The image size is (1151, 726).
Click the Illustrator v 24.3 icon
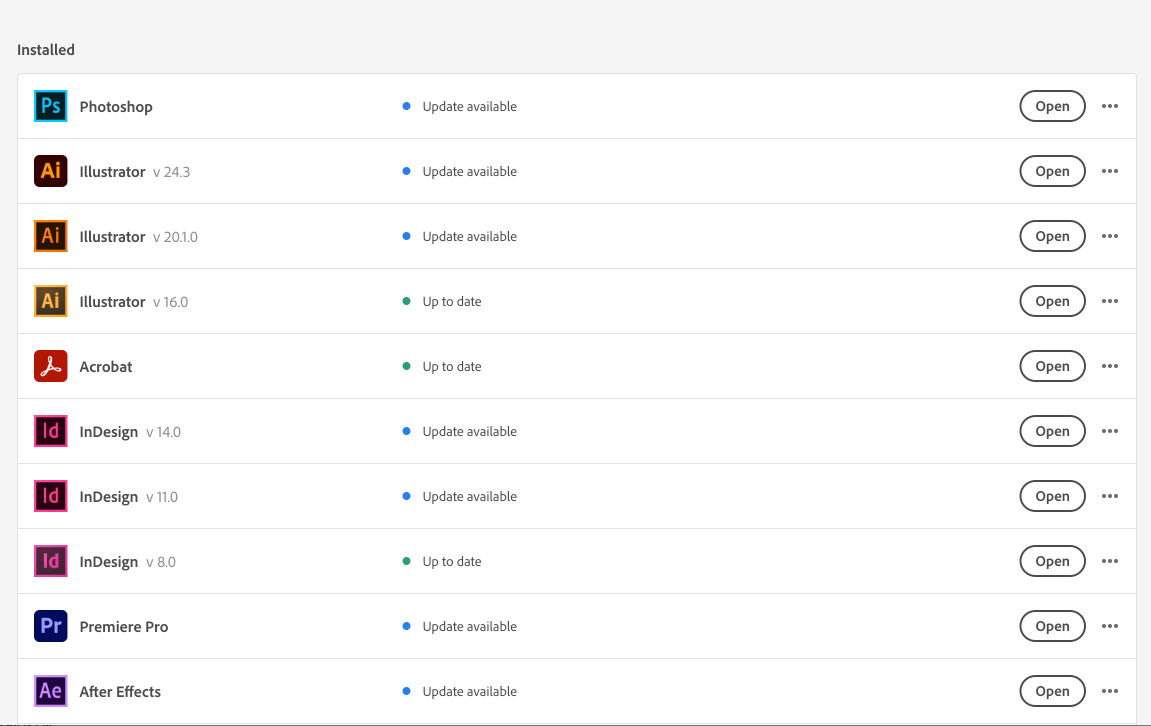[50, 171]
